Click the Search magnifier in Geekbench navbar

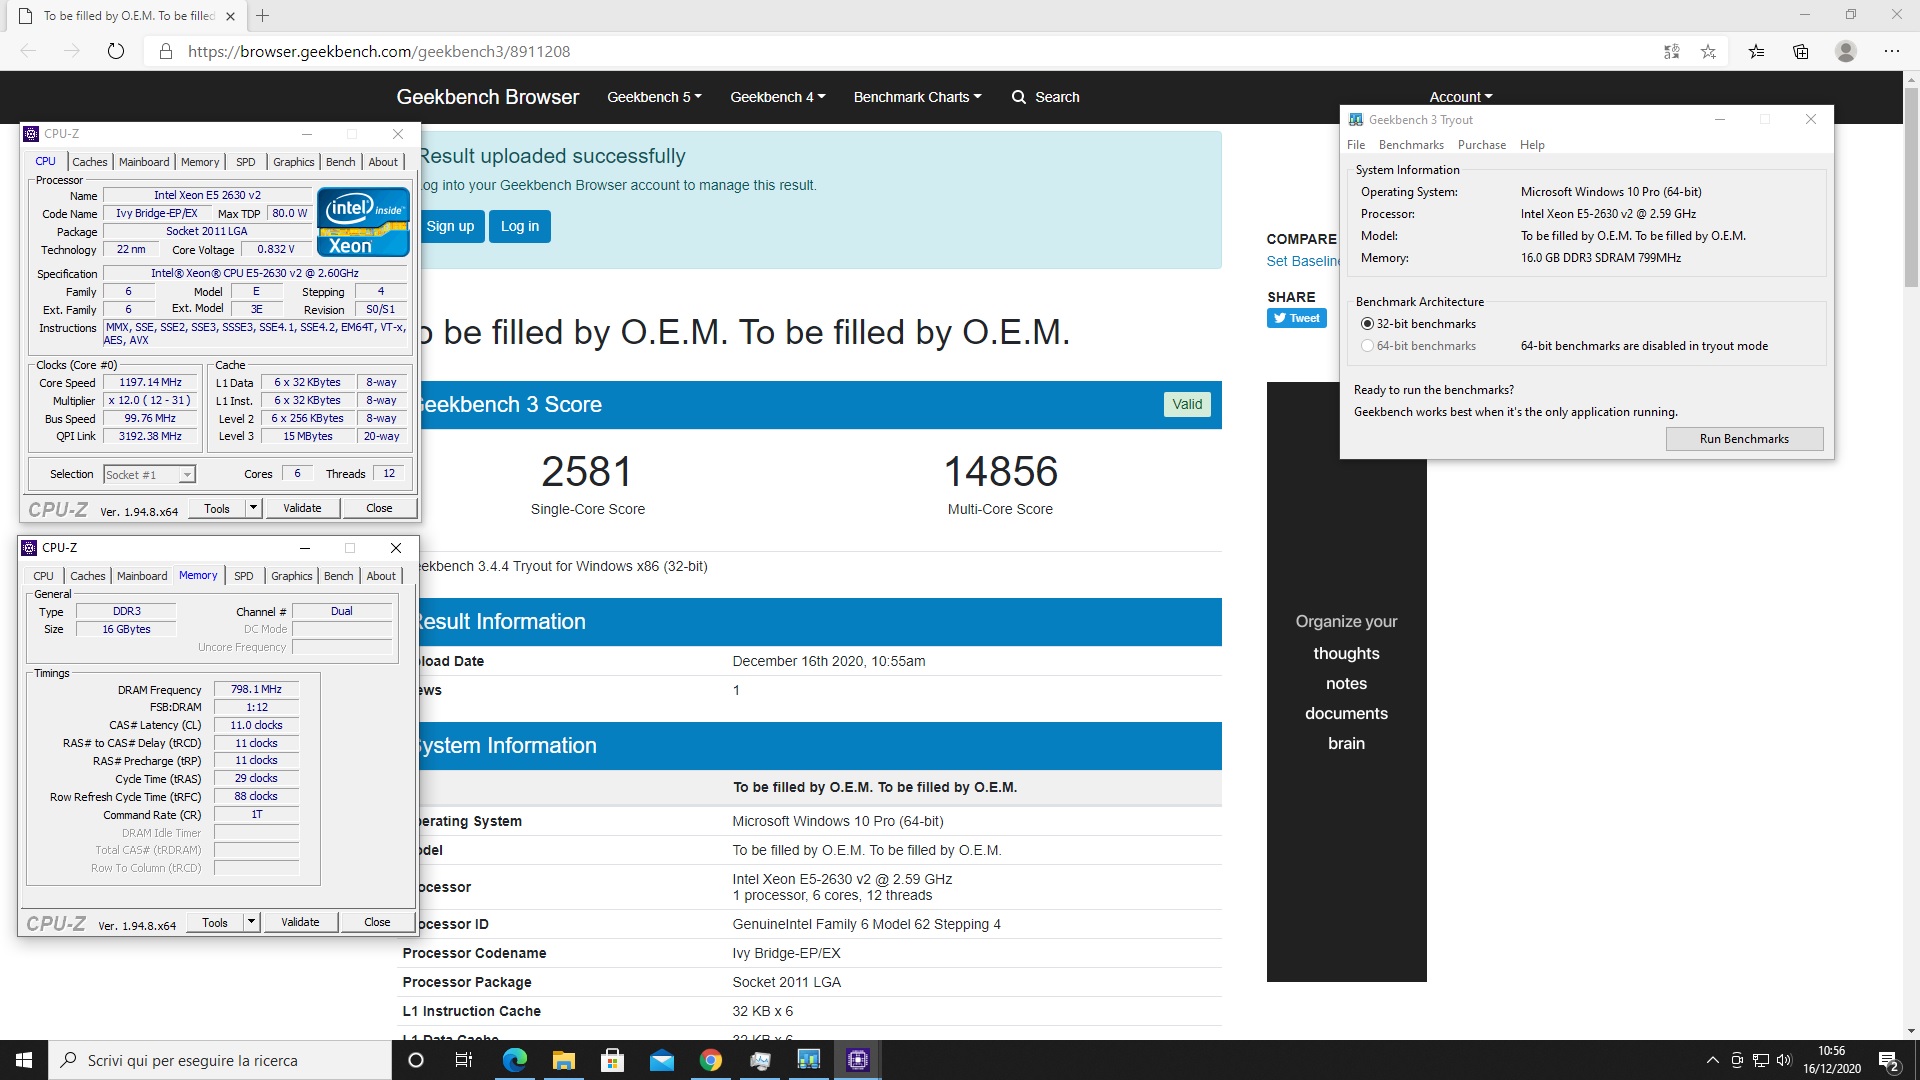coord(1045,97)
